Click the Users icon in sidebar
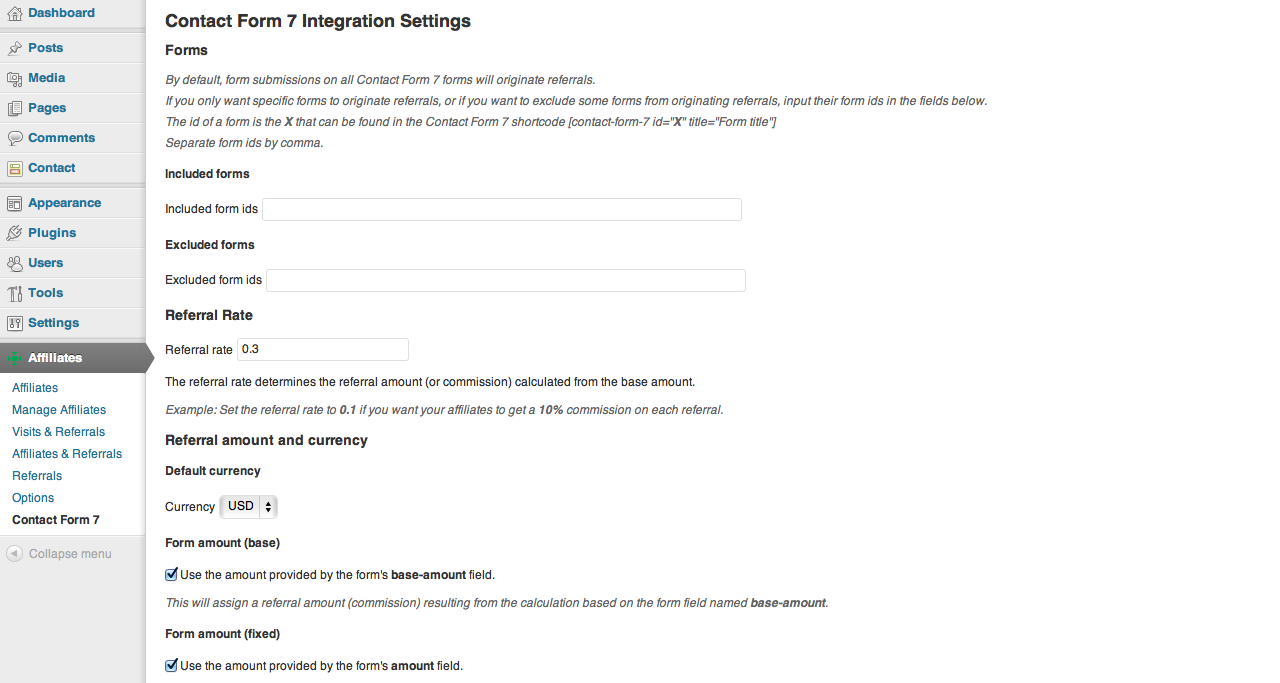1280x683 pixels. click(x=14, y=263)
